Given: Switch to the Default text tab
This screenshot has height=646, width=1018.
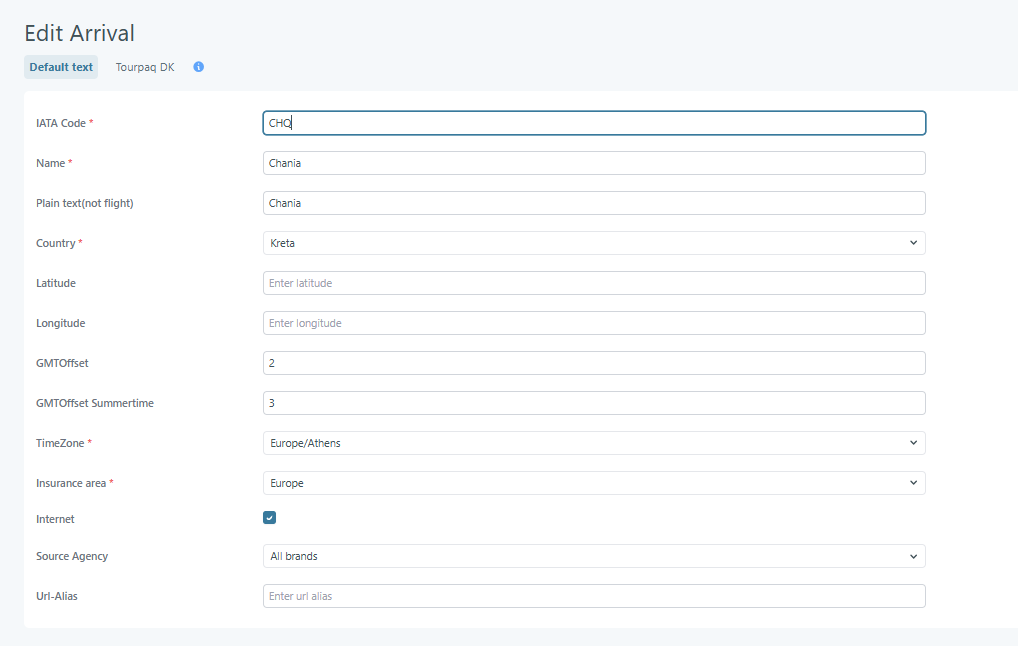Looking at the screenshot, I should point(61,68).
